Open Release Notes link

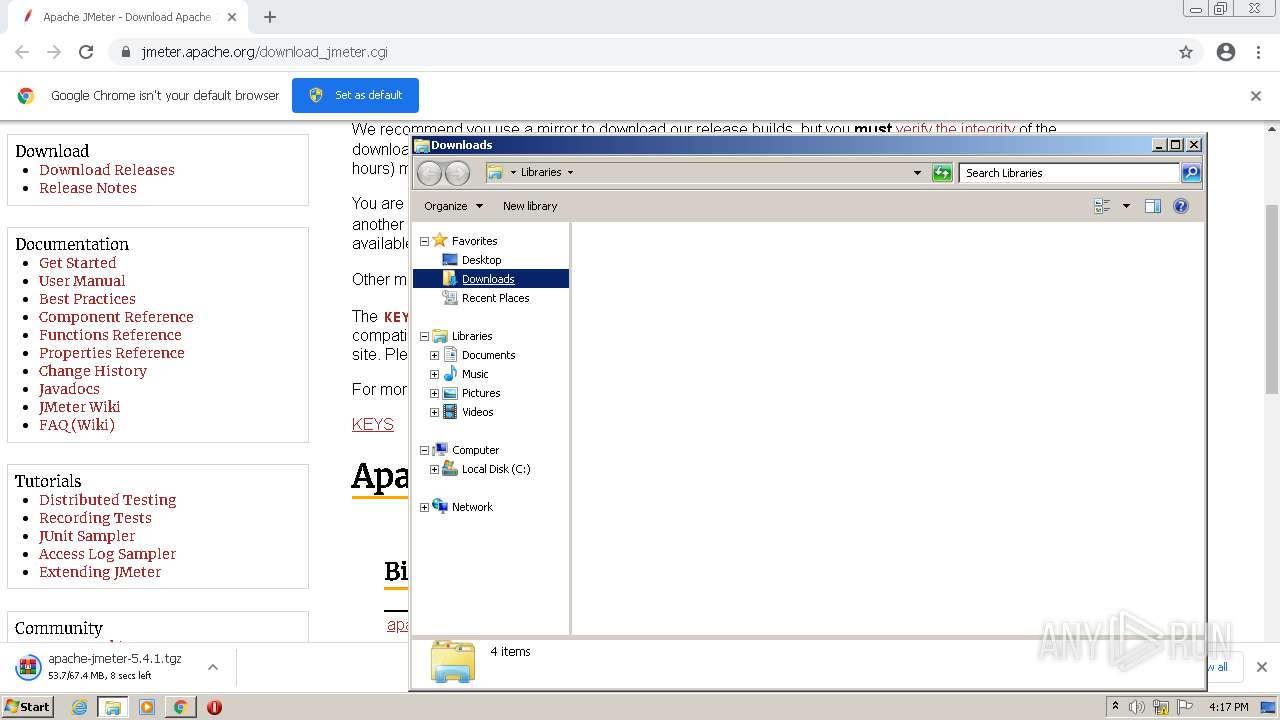[88, 188]
